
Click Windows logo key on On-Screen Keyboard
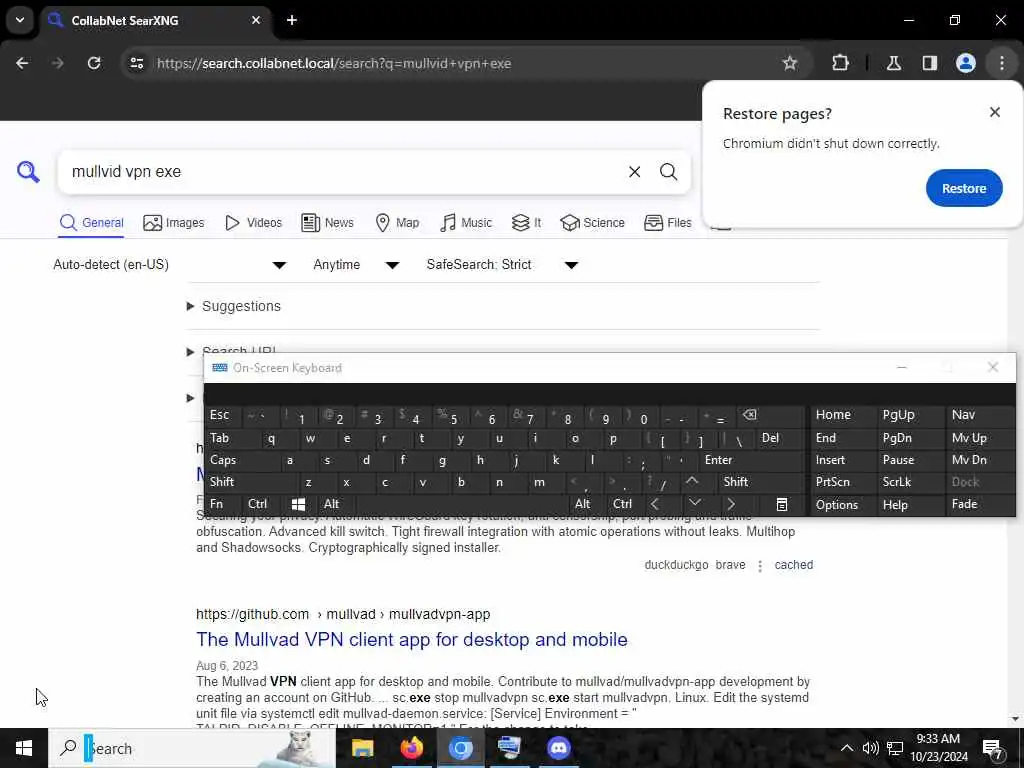[298, 504]
